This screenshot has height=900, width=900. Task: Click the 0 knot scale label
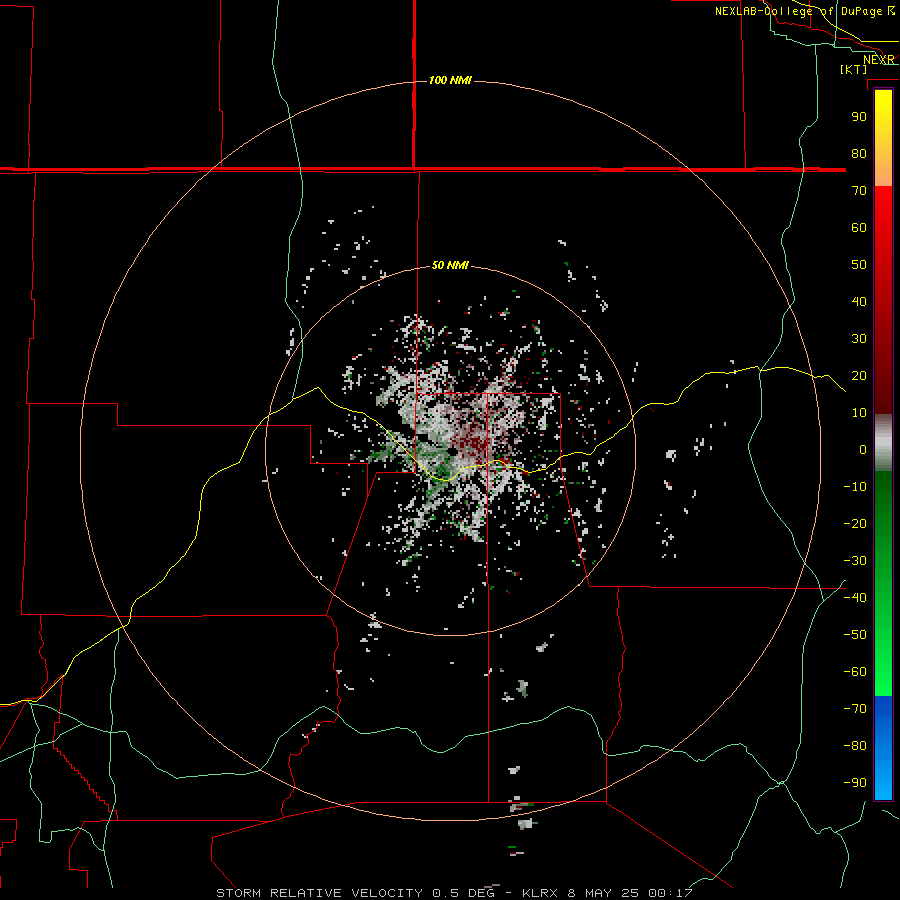[863, 449]
